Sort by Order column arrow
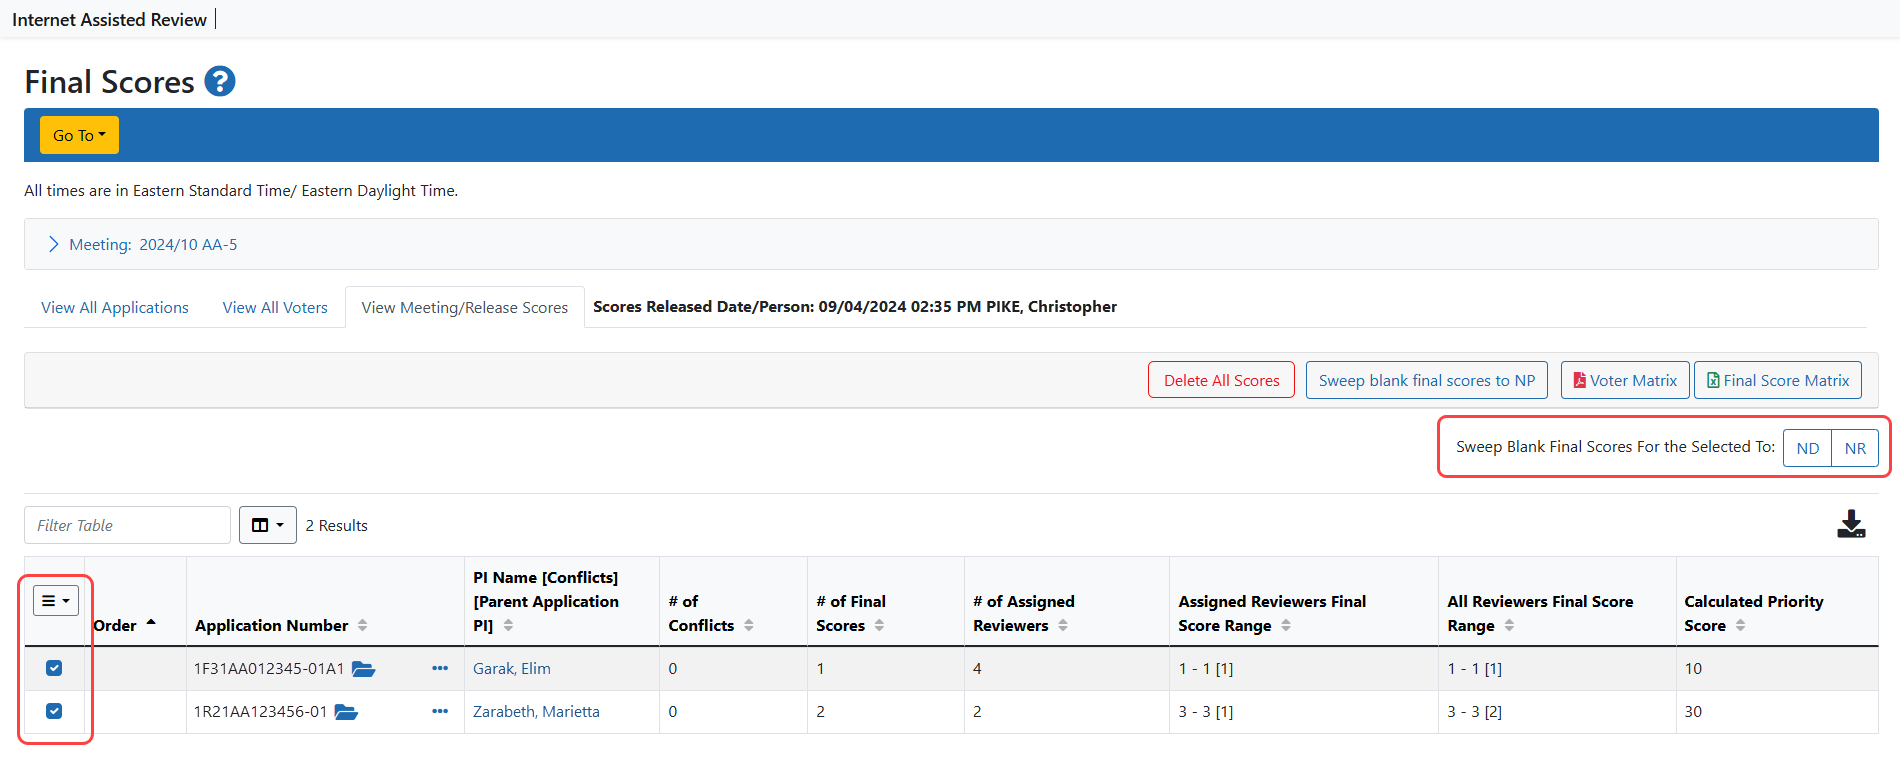This screenshot has height=764, width=1900. tap(151, 622)
